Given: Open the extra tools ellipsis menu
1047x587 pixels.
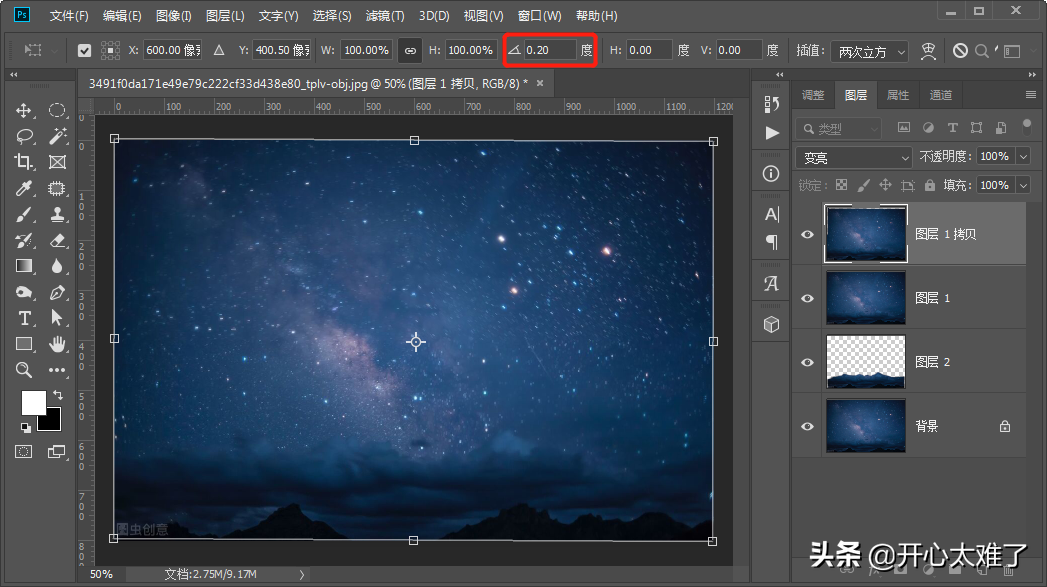Looking at the screenshot, I should point(57,370).
